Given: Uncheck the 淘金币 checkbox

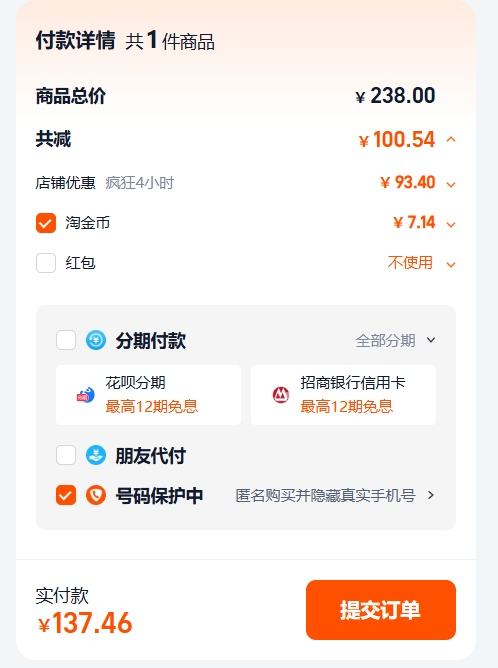Looking at the screenshot, I should pyautogui.click(x=46, y=223).
